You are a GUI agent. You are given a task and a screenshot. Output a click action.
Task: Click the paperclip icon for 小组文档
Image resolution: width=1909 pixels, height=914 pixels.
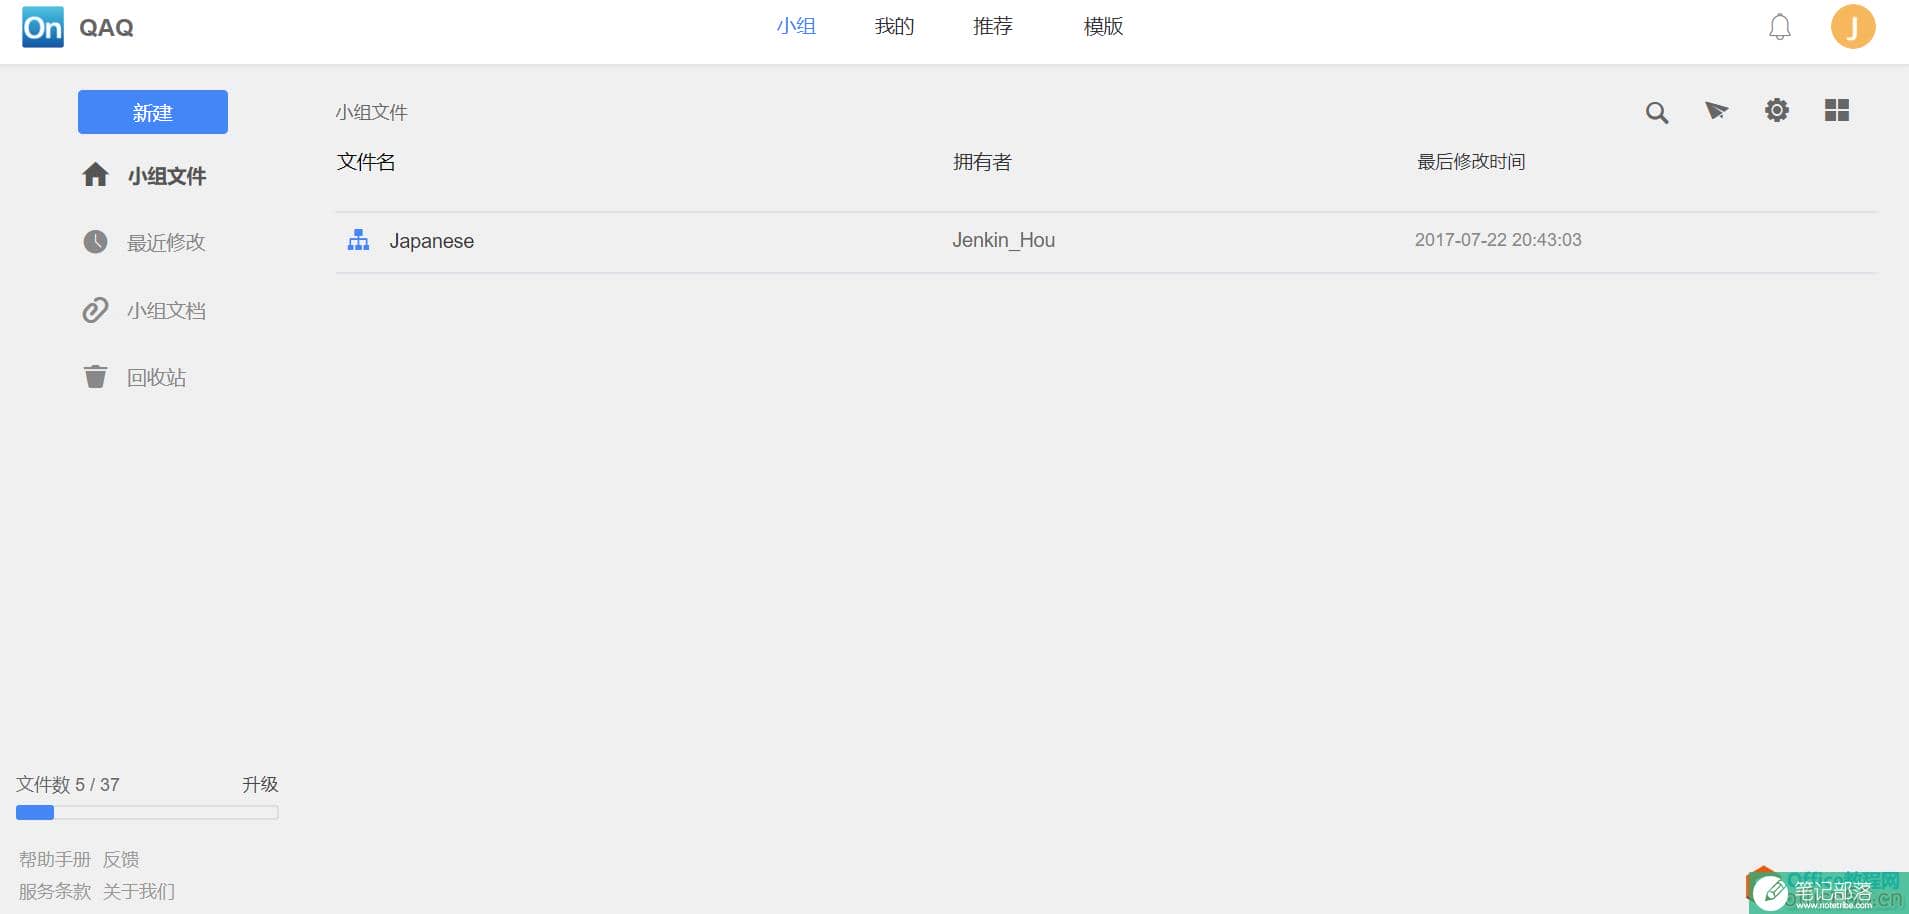[x=95, y=310]
